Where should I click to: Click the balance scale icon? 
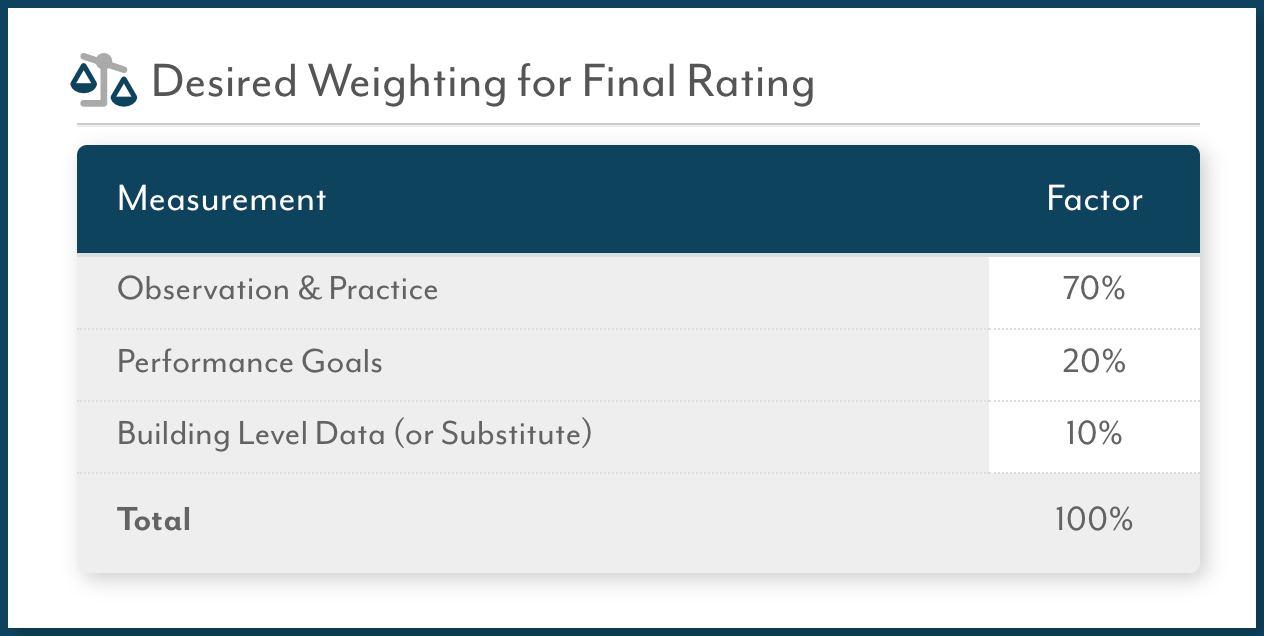(103, 80)
